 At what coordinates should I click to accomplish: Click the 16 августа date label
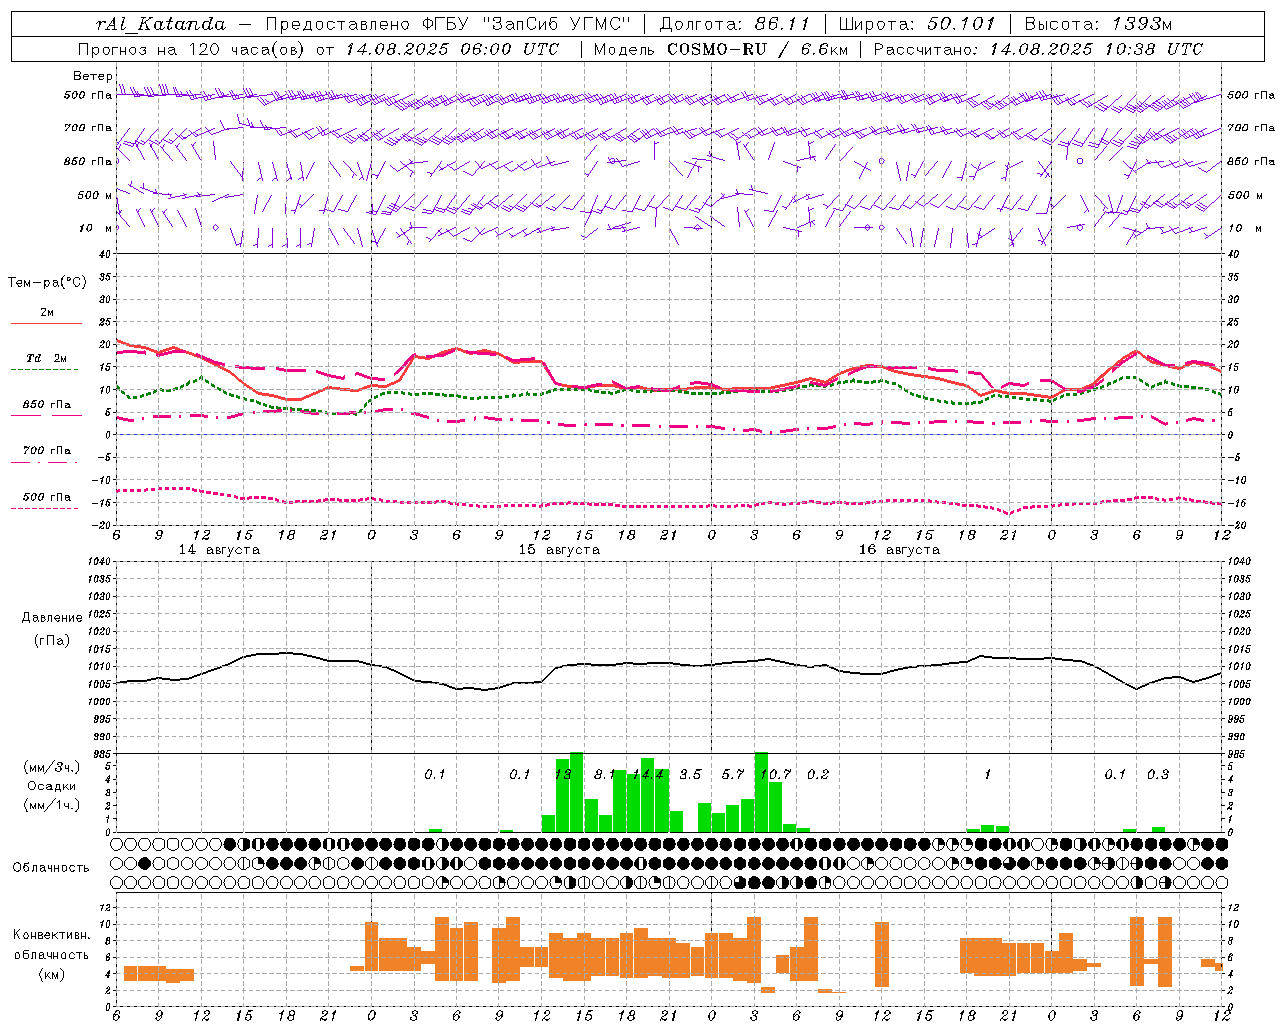[x=899, y=550]
